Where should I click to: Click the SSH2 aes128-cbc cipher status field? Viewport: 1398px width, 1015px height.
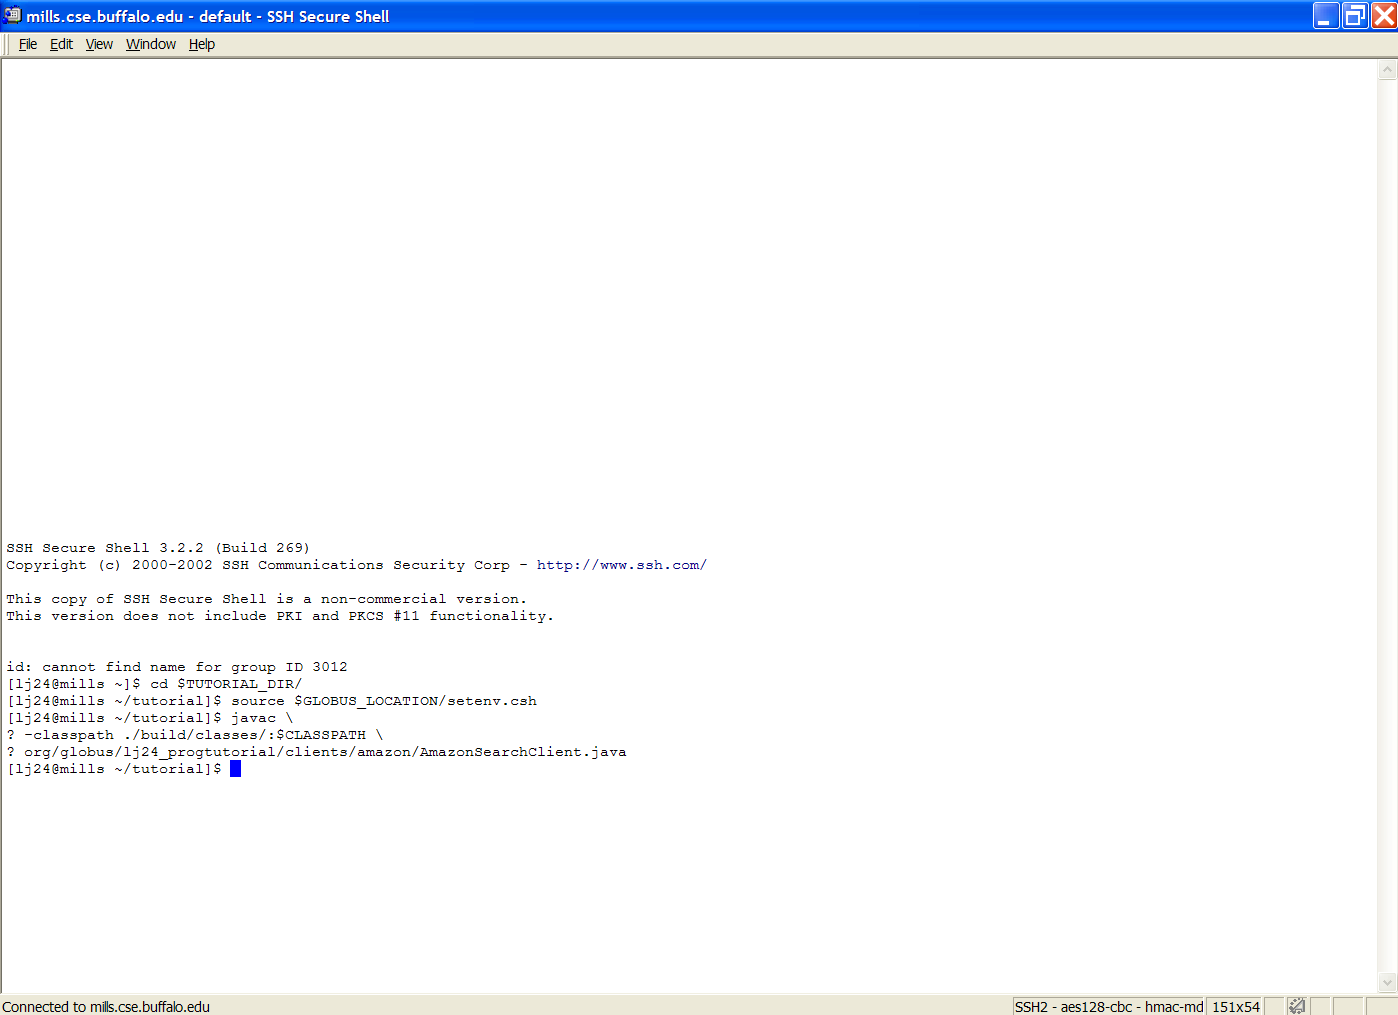(x=1108, y=1006)
